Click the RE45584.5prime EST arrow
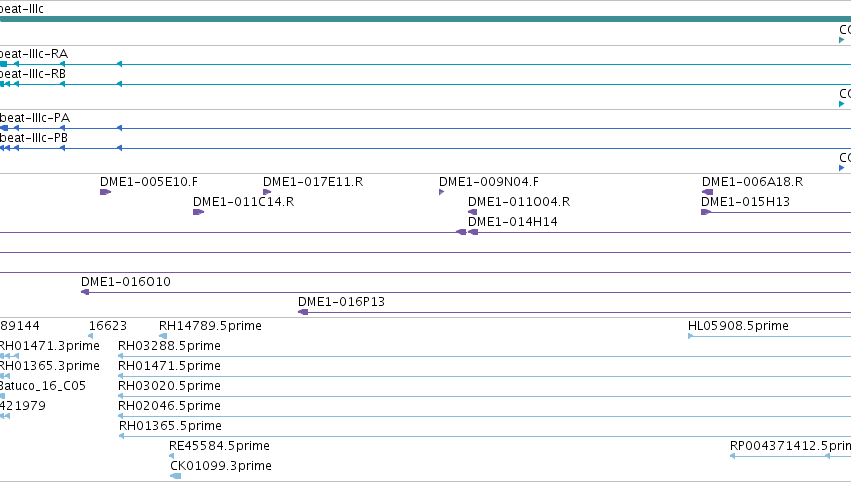 (x=172, y=456)
